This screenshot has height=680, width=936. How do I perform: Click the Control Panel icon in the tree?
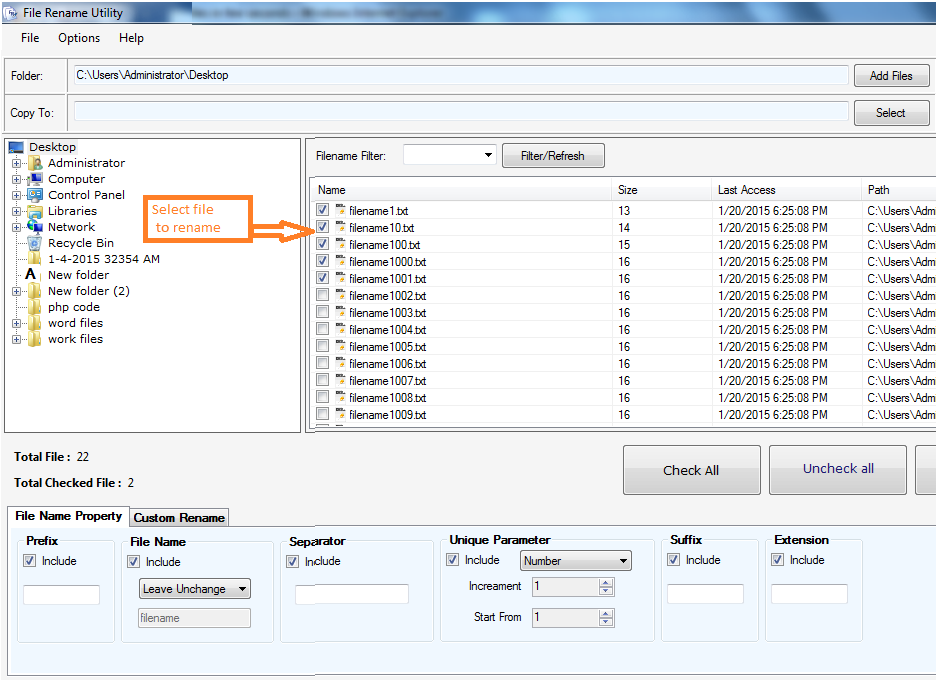36,194
